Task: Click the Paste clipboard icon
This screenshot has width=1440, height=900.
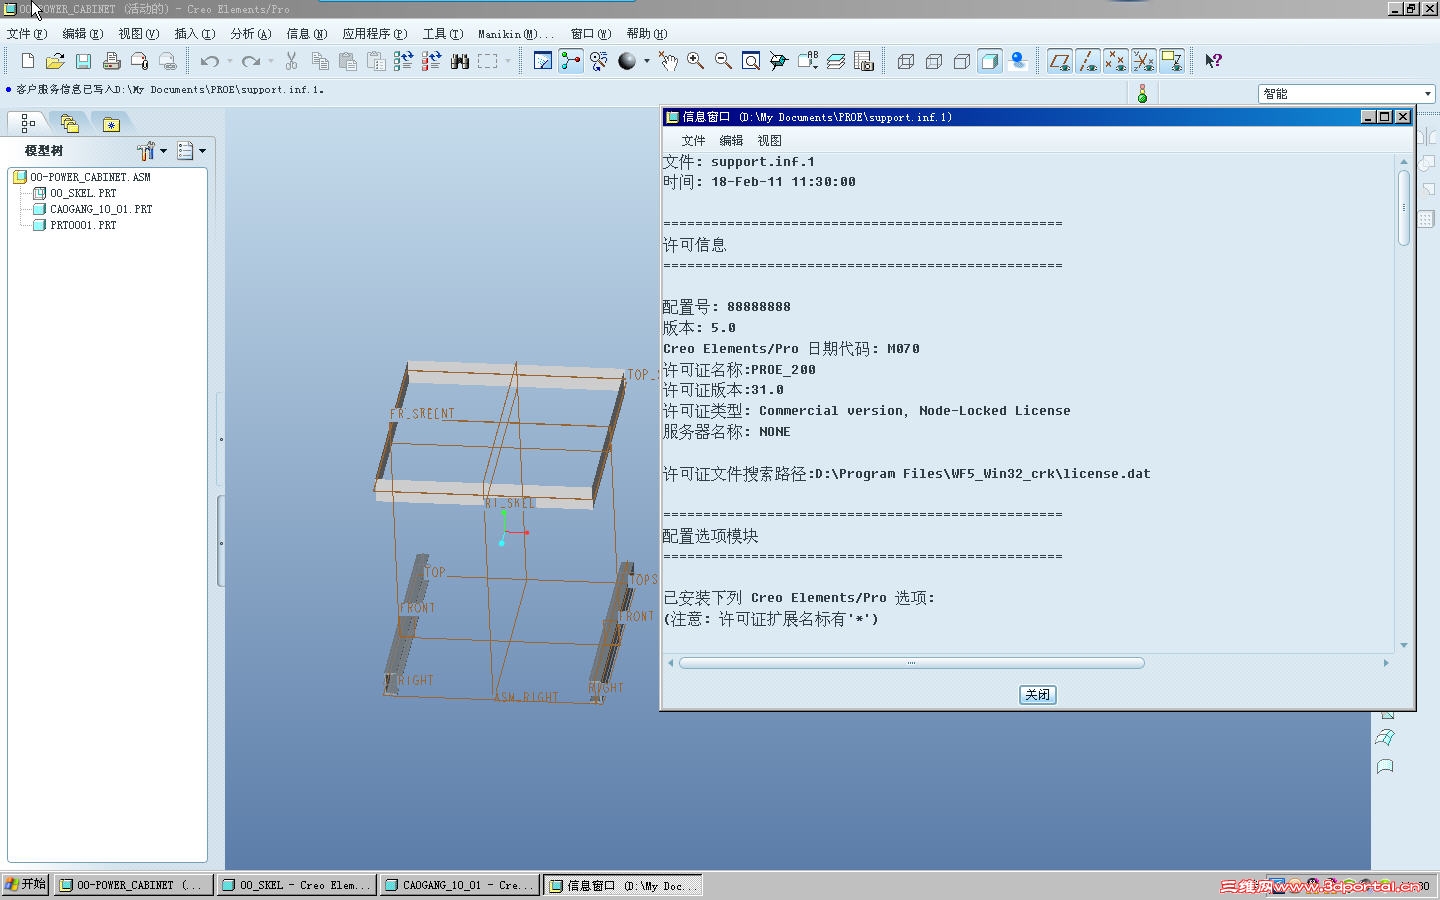Action: 348,61
